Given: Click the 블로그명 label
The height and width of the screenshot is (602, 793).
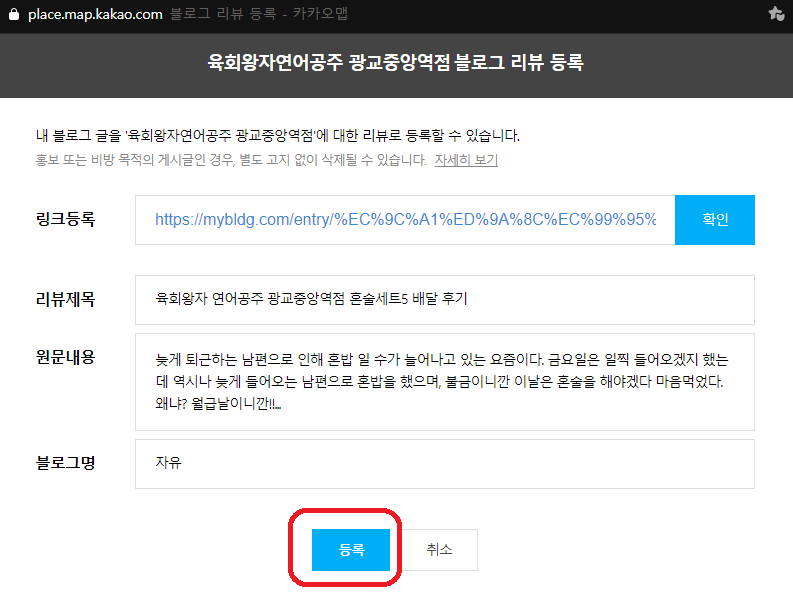Looking at the screenshot, I should click(x=65, y=462).
